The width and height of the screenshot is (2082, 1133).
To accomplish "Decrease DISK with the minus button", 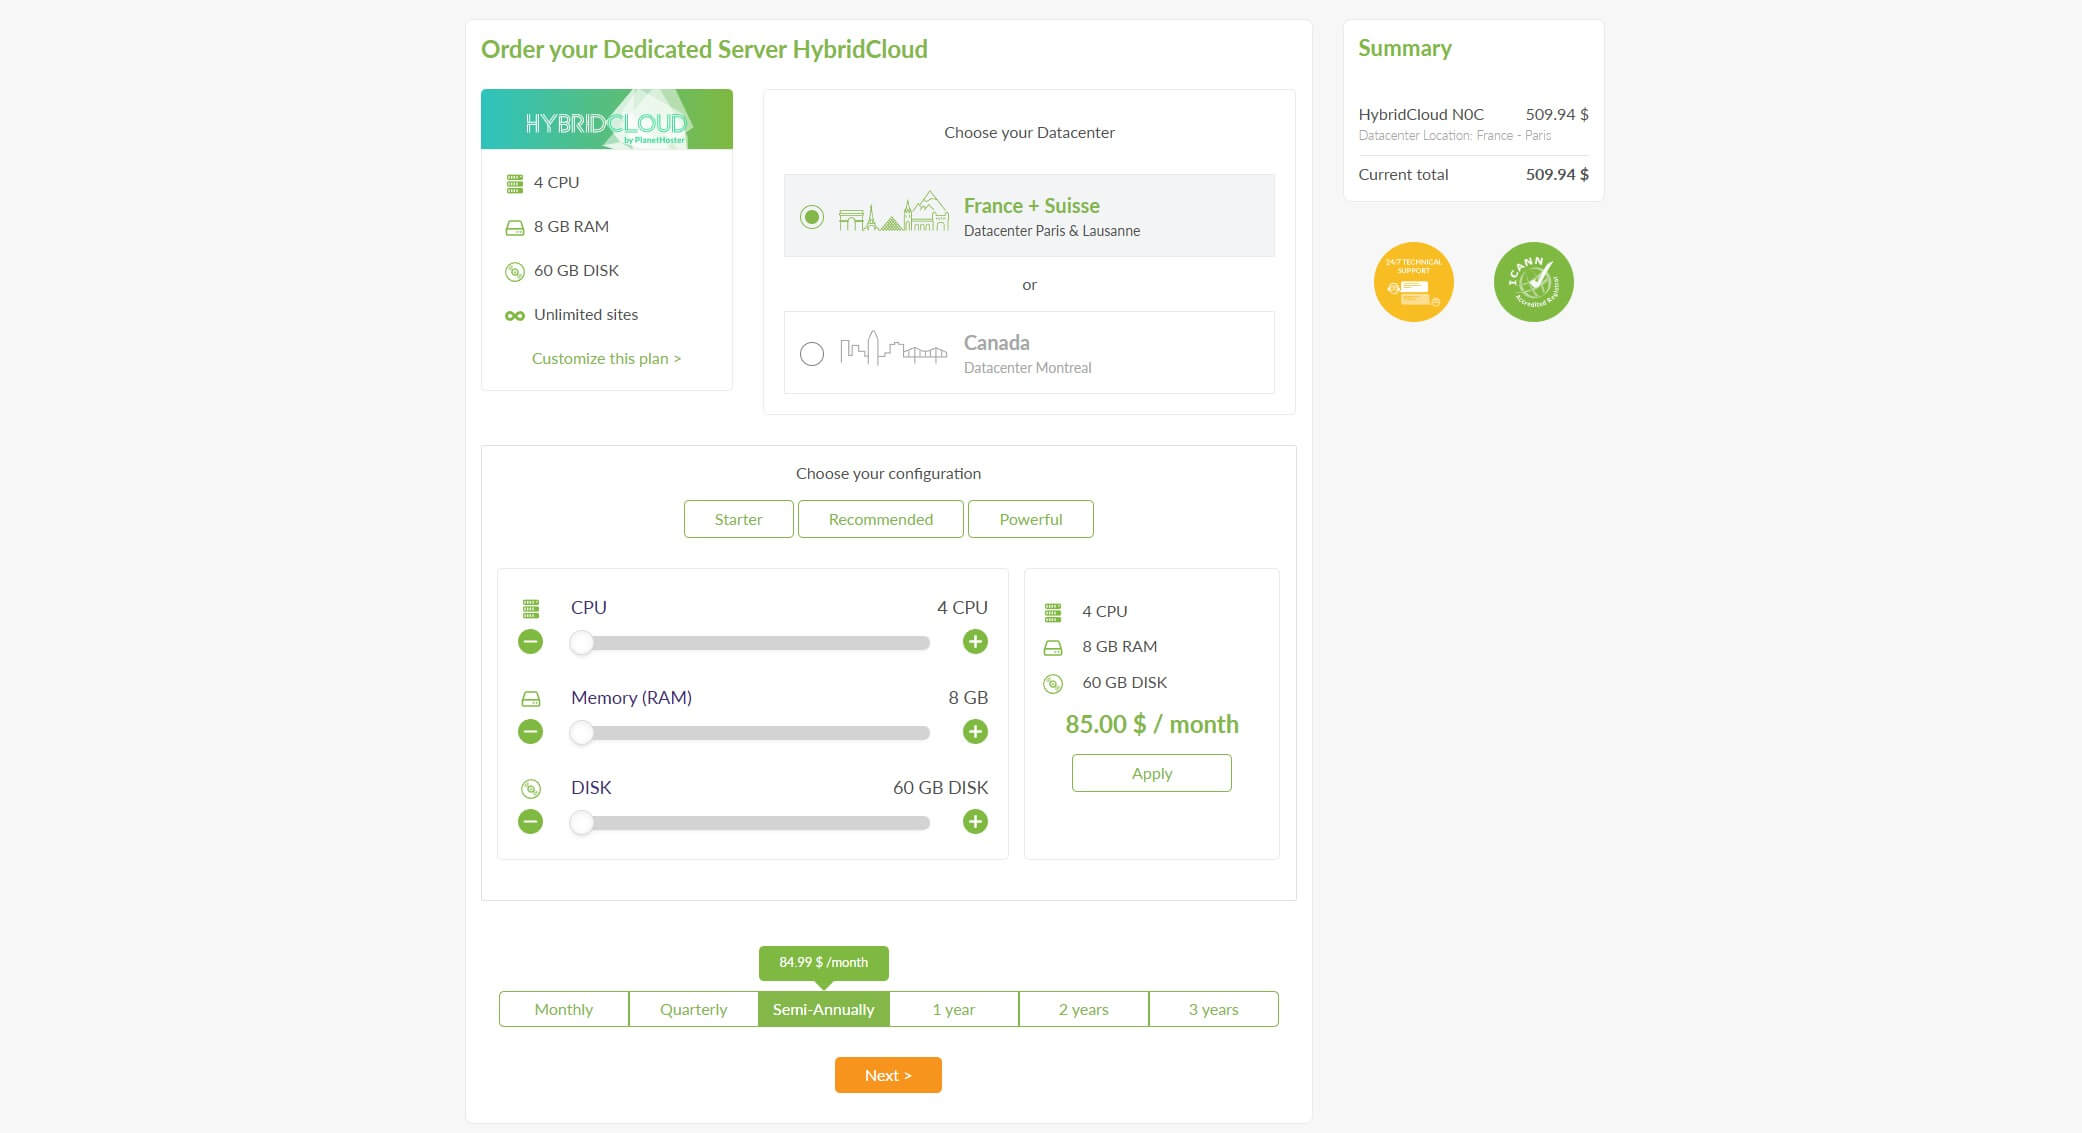I will 531,822.
